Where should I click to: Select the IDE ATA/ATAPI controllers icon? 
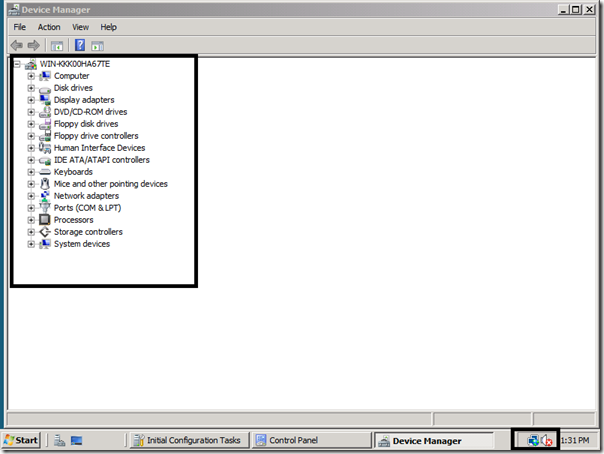[x=45, y=160]
